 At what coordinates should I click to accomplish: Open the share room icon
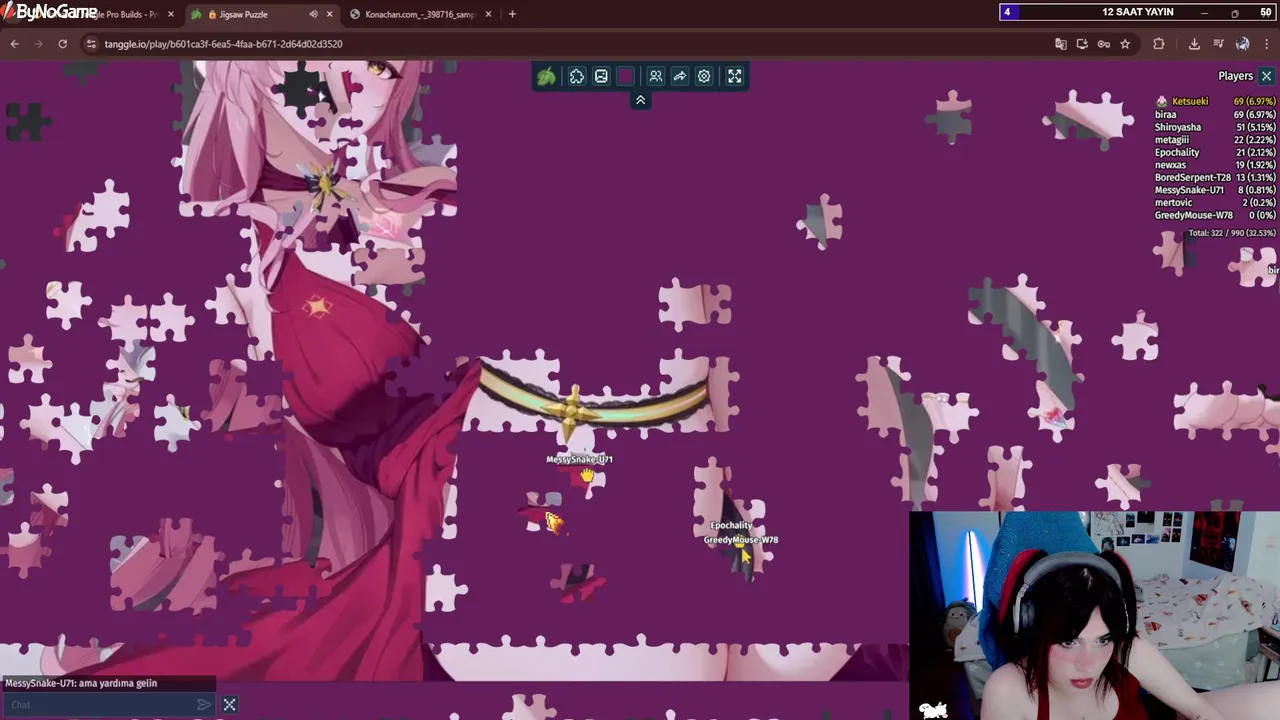pos(680,76)
